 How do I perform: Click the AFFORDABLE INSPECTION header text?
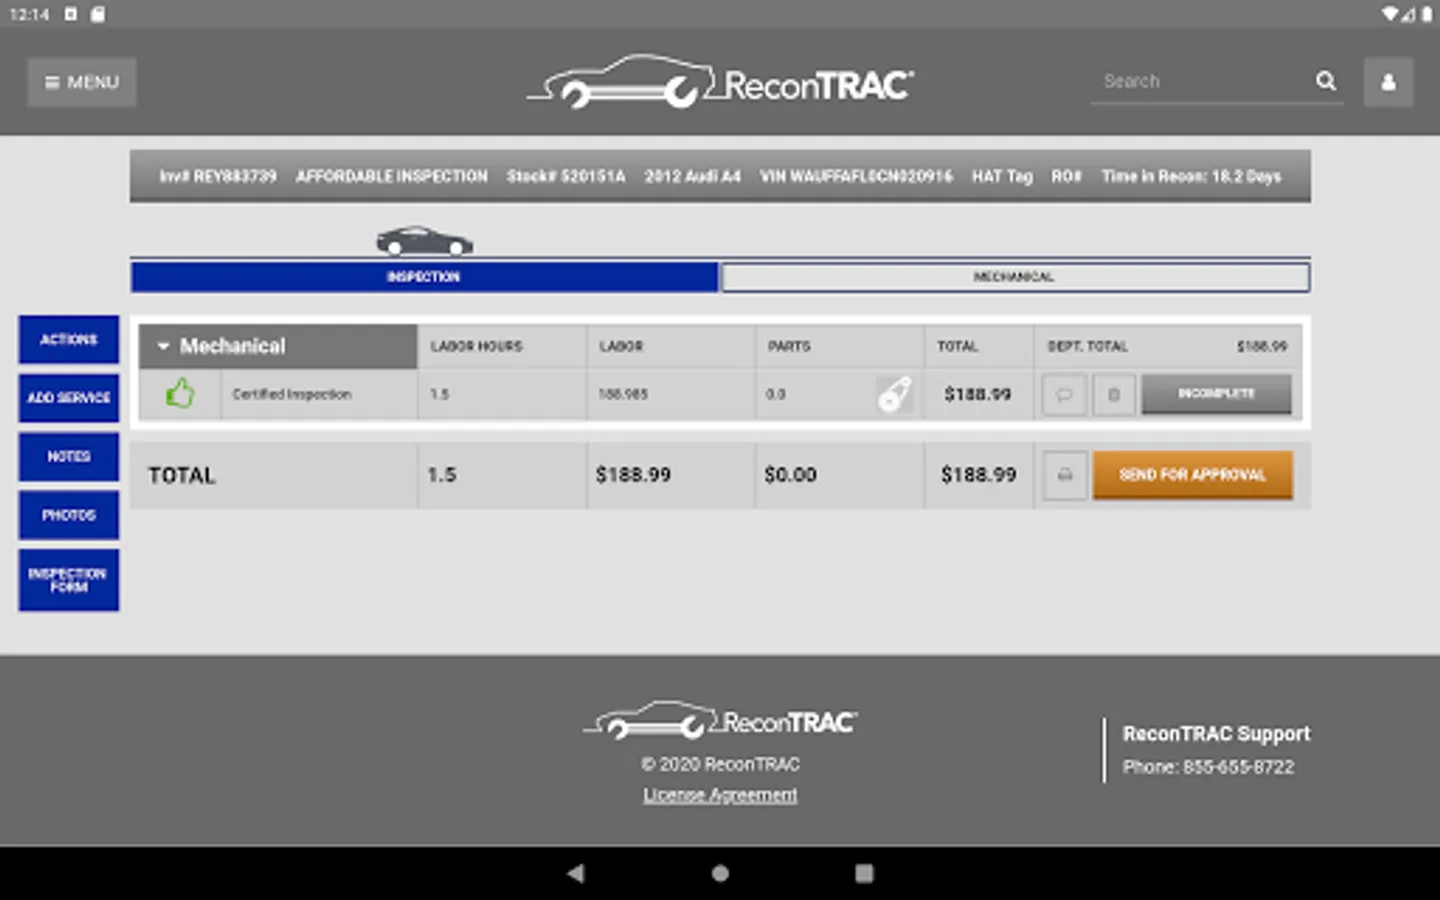(392, 176)
